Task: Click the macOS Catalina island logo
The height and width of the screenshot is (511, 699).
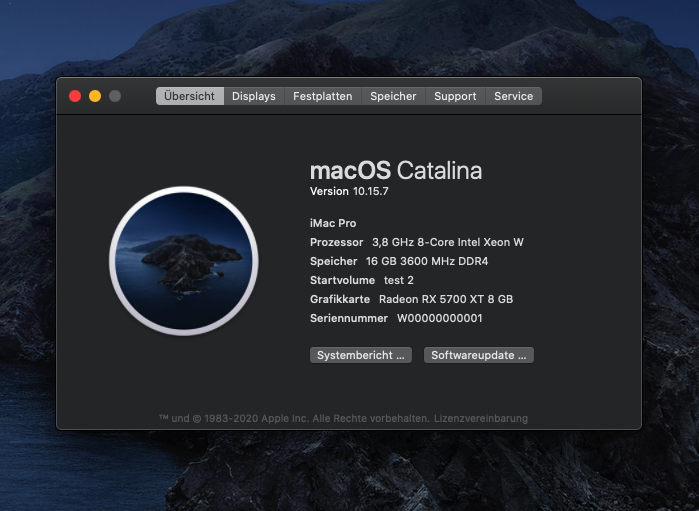Action: click(183, 261)
